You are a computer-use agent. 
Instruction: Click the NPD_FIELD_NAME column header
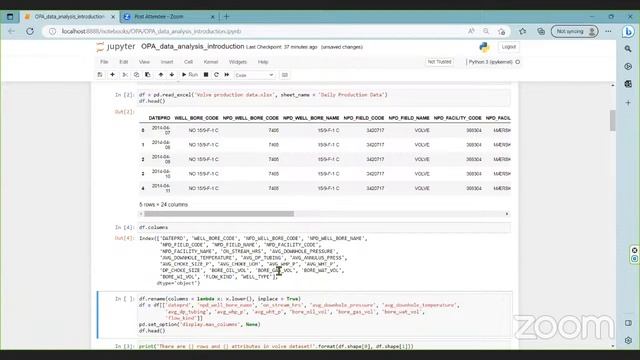(409, 118)
